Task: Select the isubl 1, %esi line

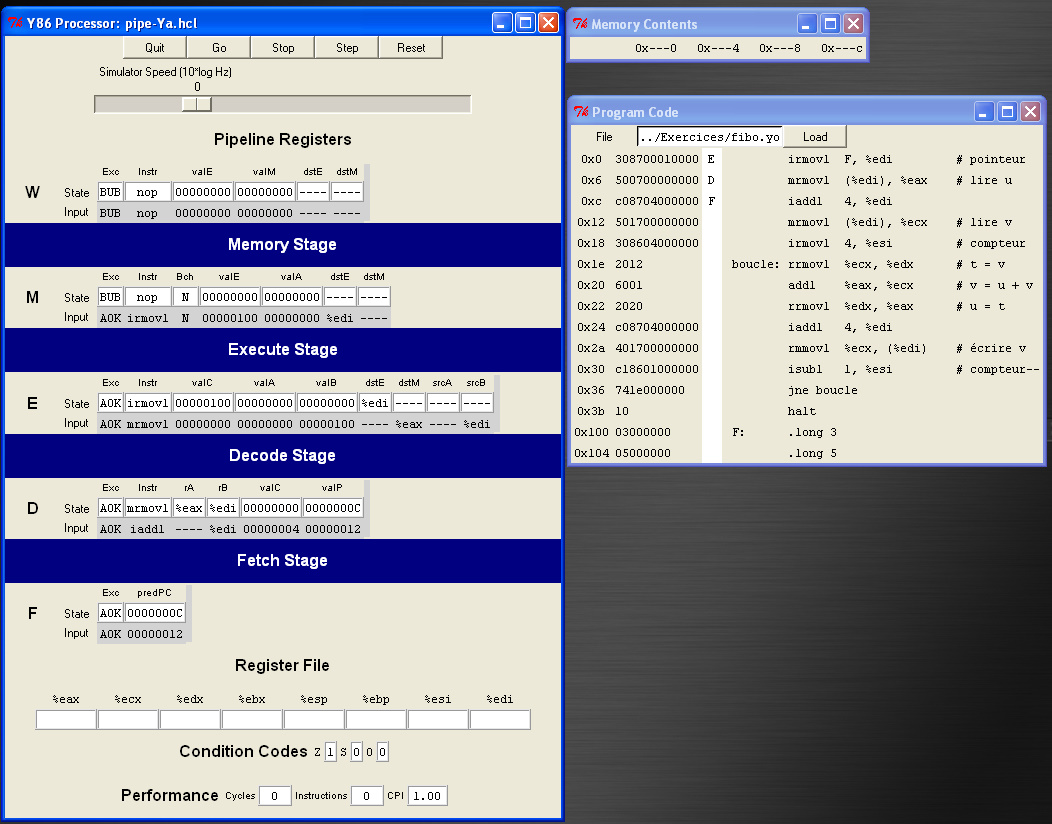Action: [807, 369]
